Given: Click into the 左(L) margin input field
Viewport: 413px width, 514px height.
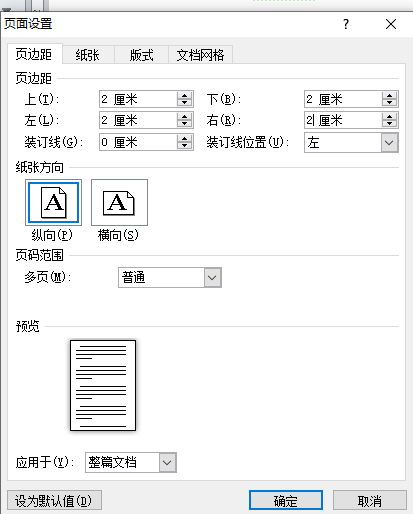Looking at the screenshot, I should pos(138,120).
